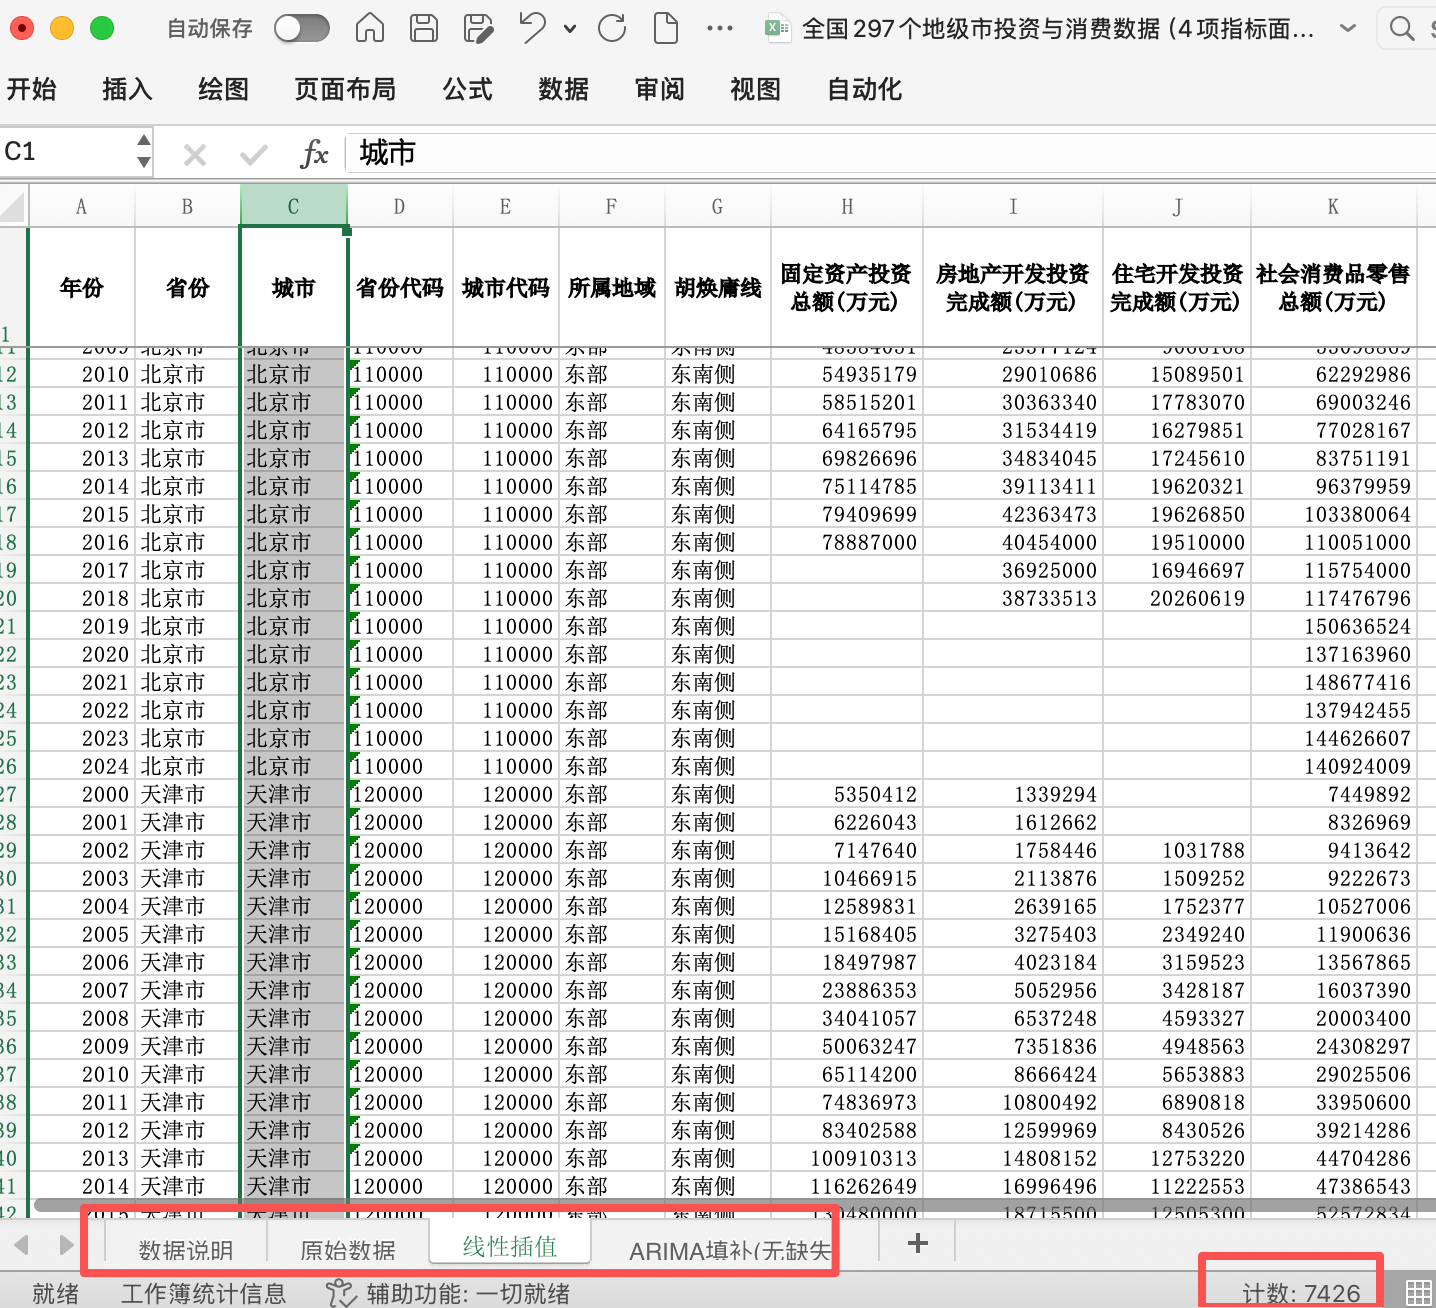Select column K header
Viewport: 1436px width, 1308px height.
1333,206
